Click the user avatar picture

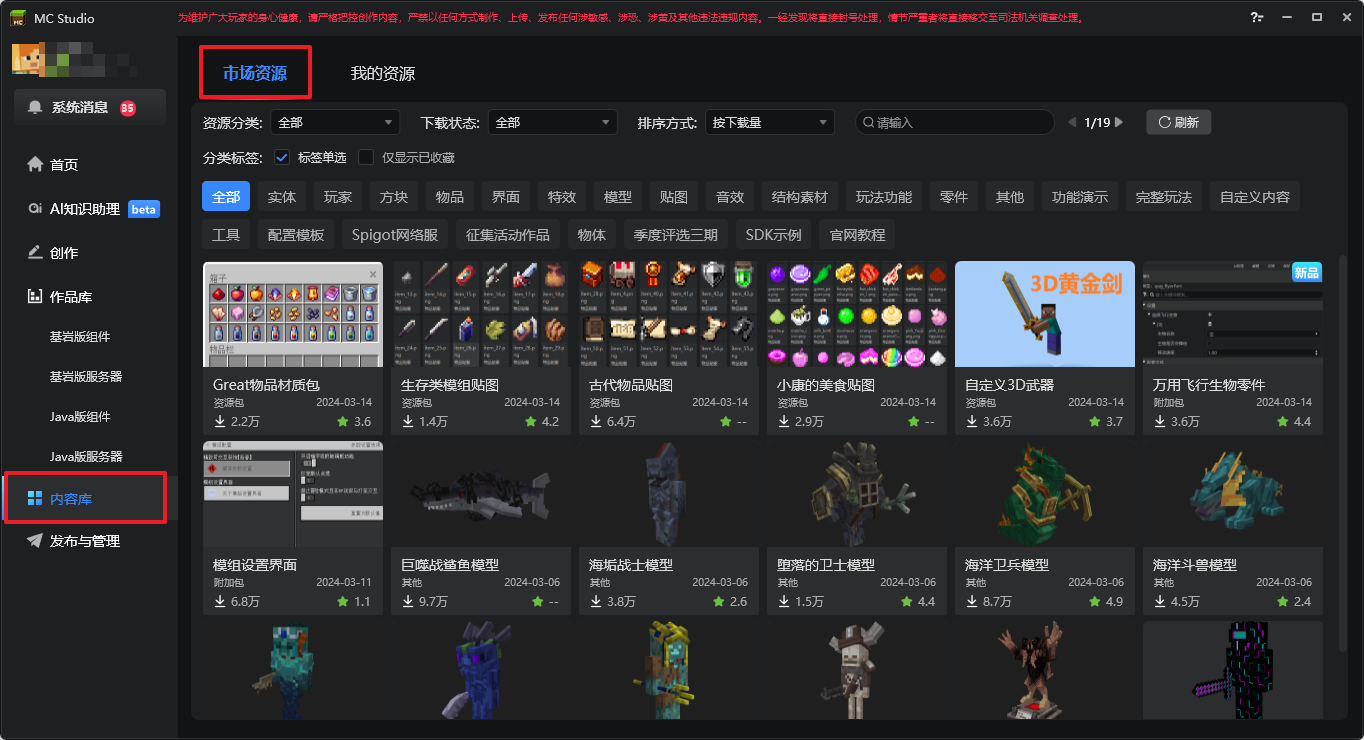[27, 60]
